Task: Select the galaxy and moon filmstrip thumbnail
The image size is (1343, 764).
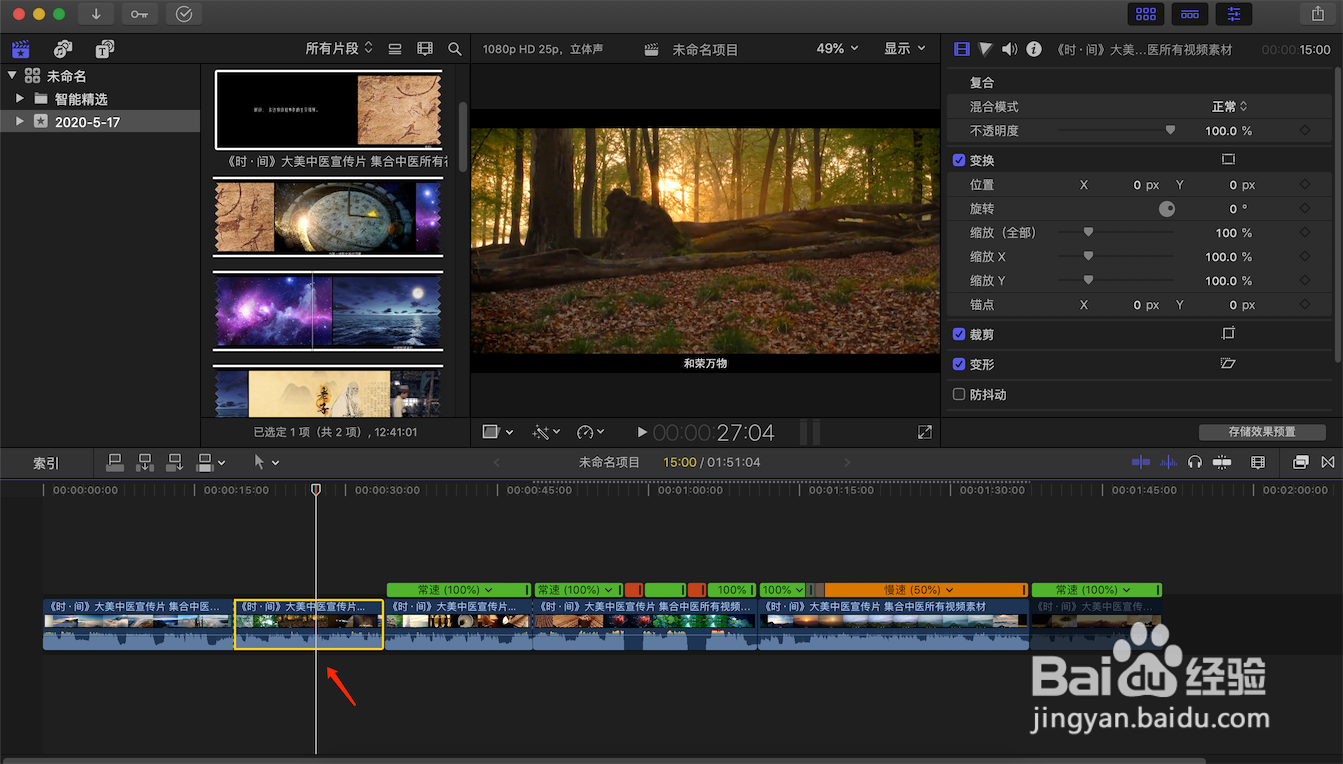Action: tap(328, 311)
